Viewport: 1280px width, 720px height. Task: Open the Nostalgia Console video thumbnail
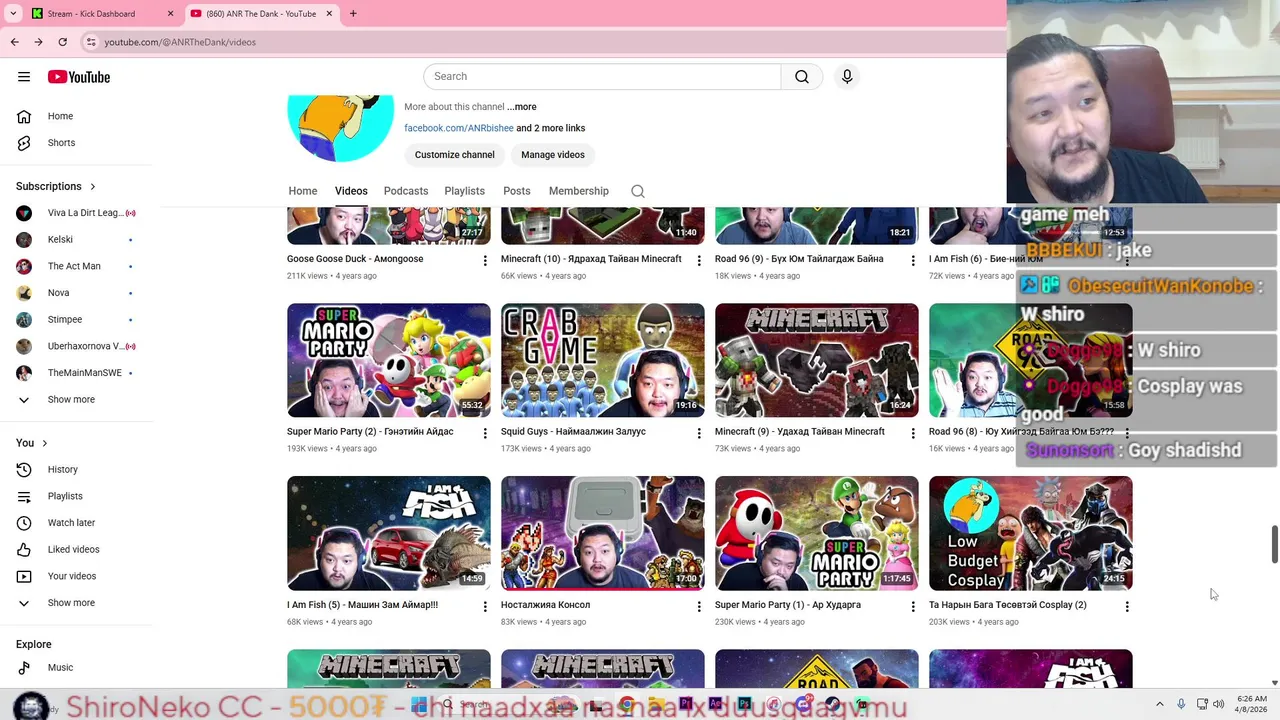pyautogui.click(x=603, y=533)
